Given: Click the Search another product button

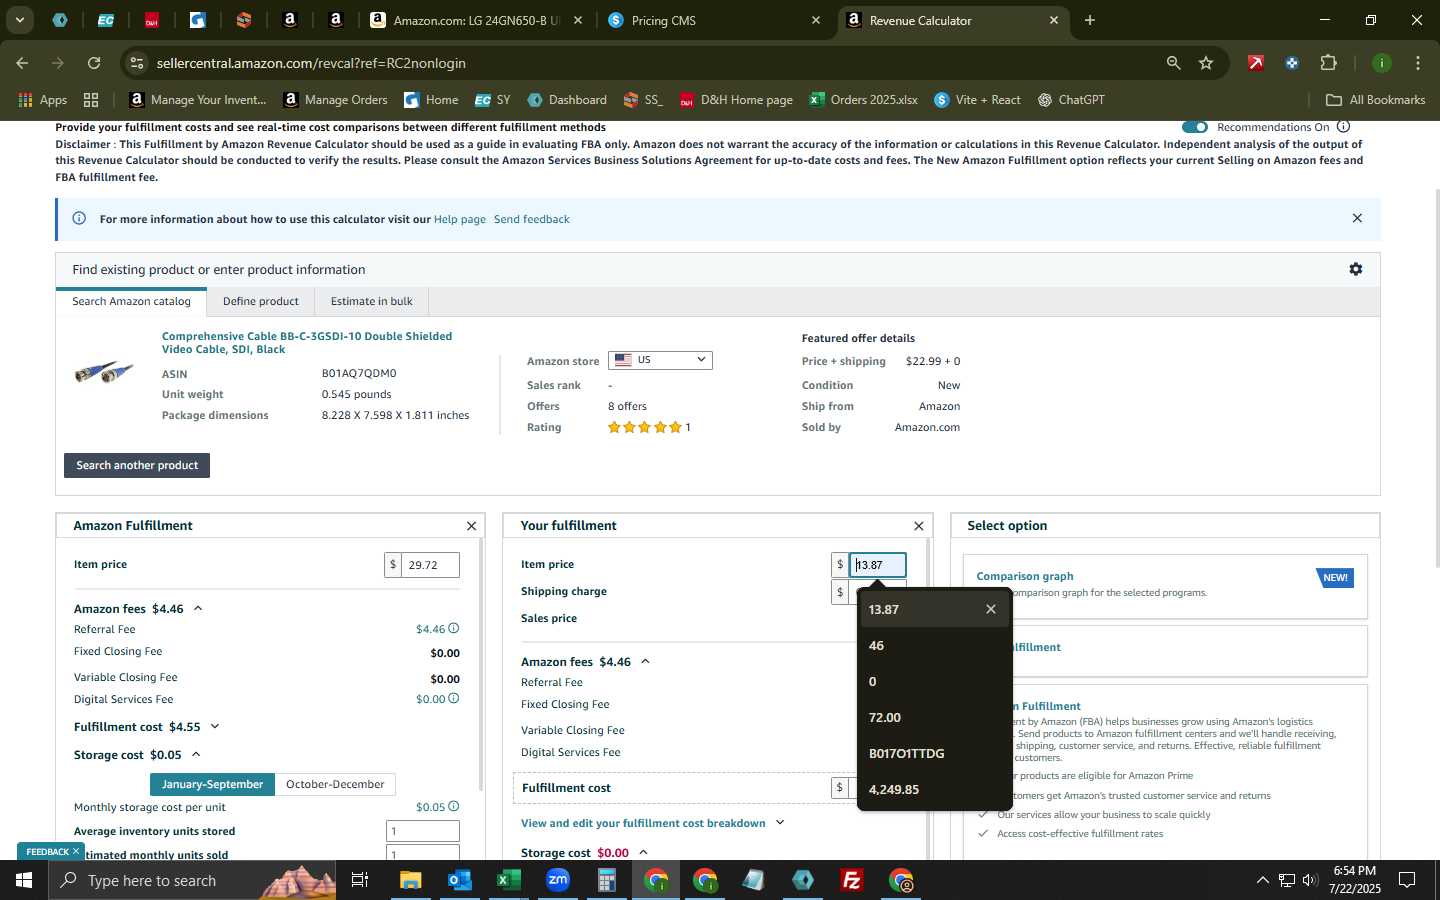Looking at the screenshot, I should tap(137, 465).
